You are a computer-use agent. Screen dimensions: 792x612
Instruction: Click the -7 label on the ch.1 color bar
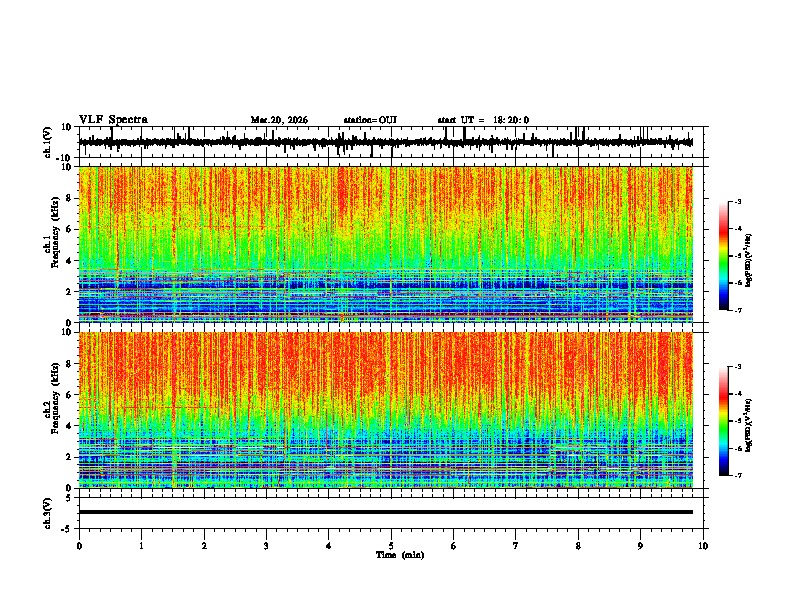pos(737,310)
